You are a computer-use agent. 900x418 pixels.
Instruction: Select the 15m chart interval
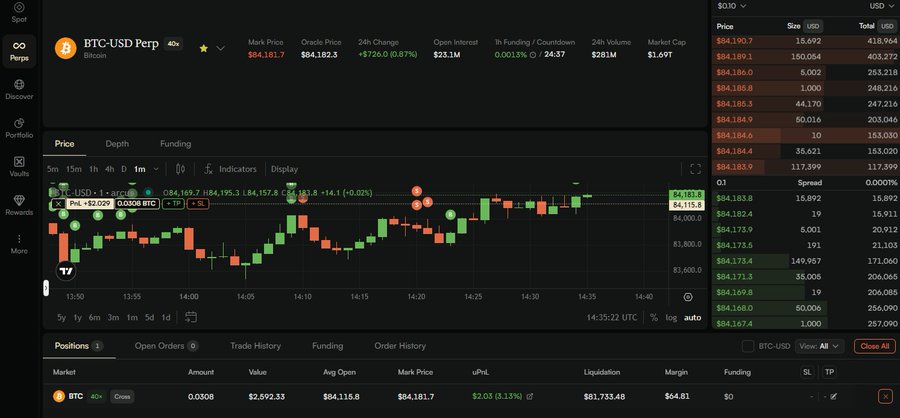point(73,169)
